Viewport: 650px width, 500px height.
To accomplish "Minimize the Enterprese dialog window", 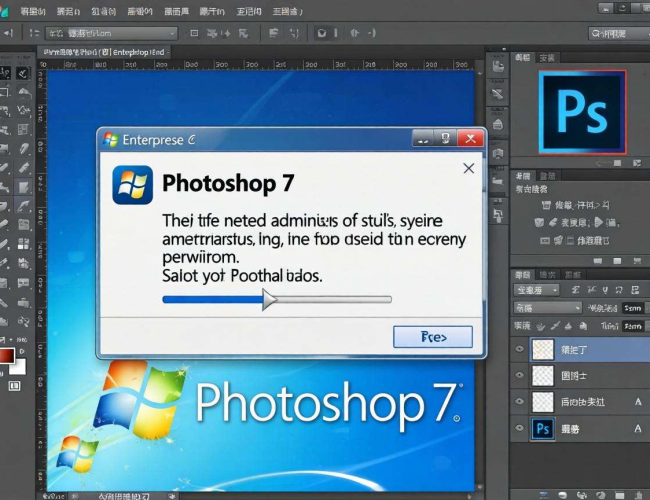I will tap(423, 138).
